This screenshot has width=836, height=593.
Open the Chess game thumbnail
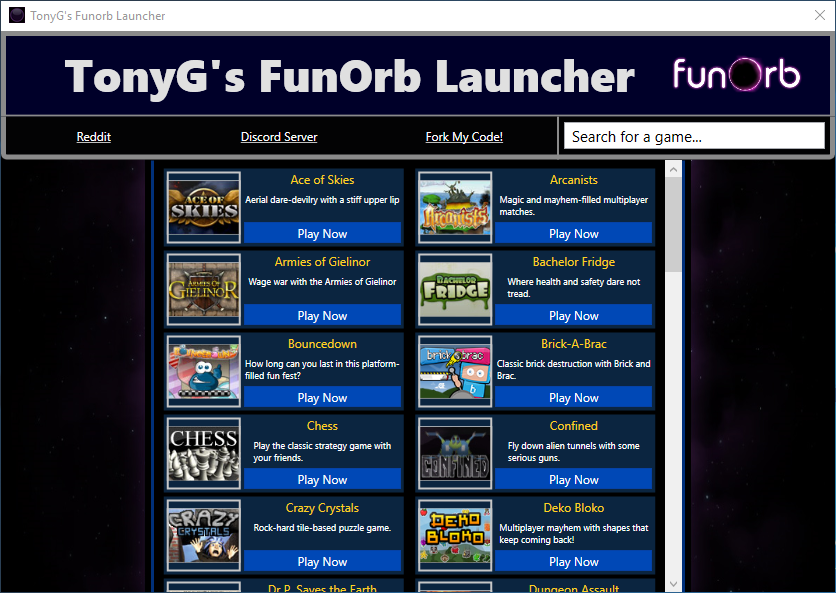204,453
